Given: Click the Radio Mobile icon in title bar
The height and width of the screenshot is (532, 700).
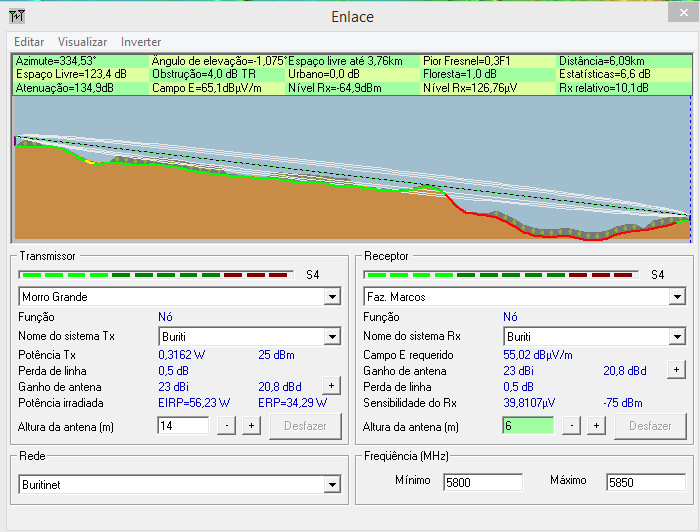Looking at the screenshot, I should click(18, 16).
